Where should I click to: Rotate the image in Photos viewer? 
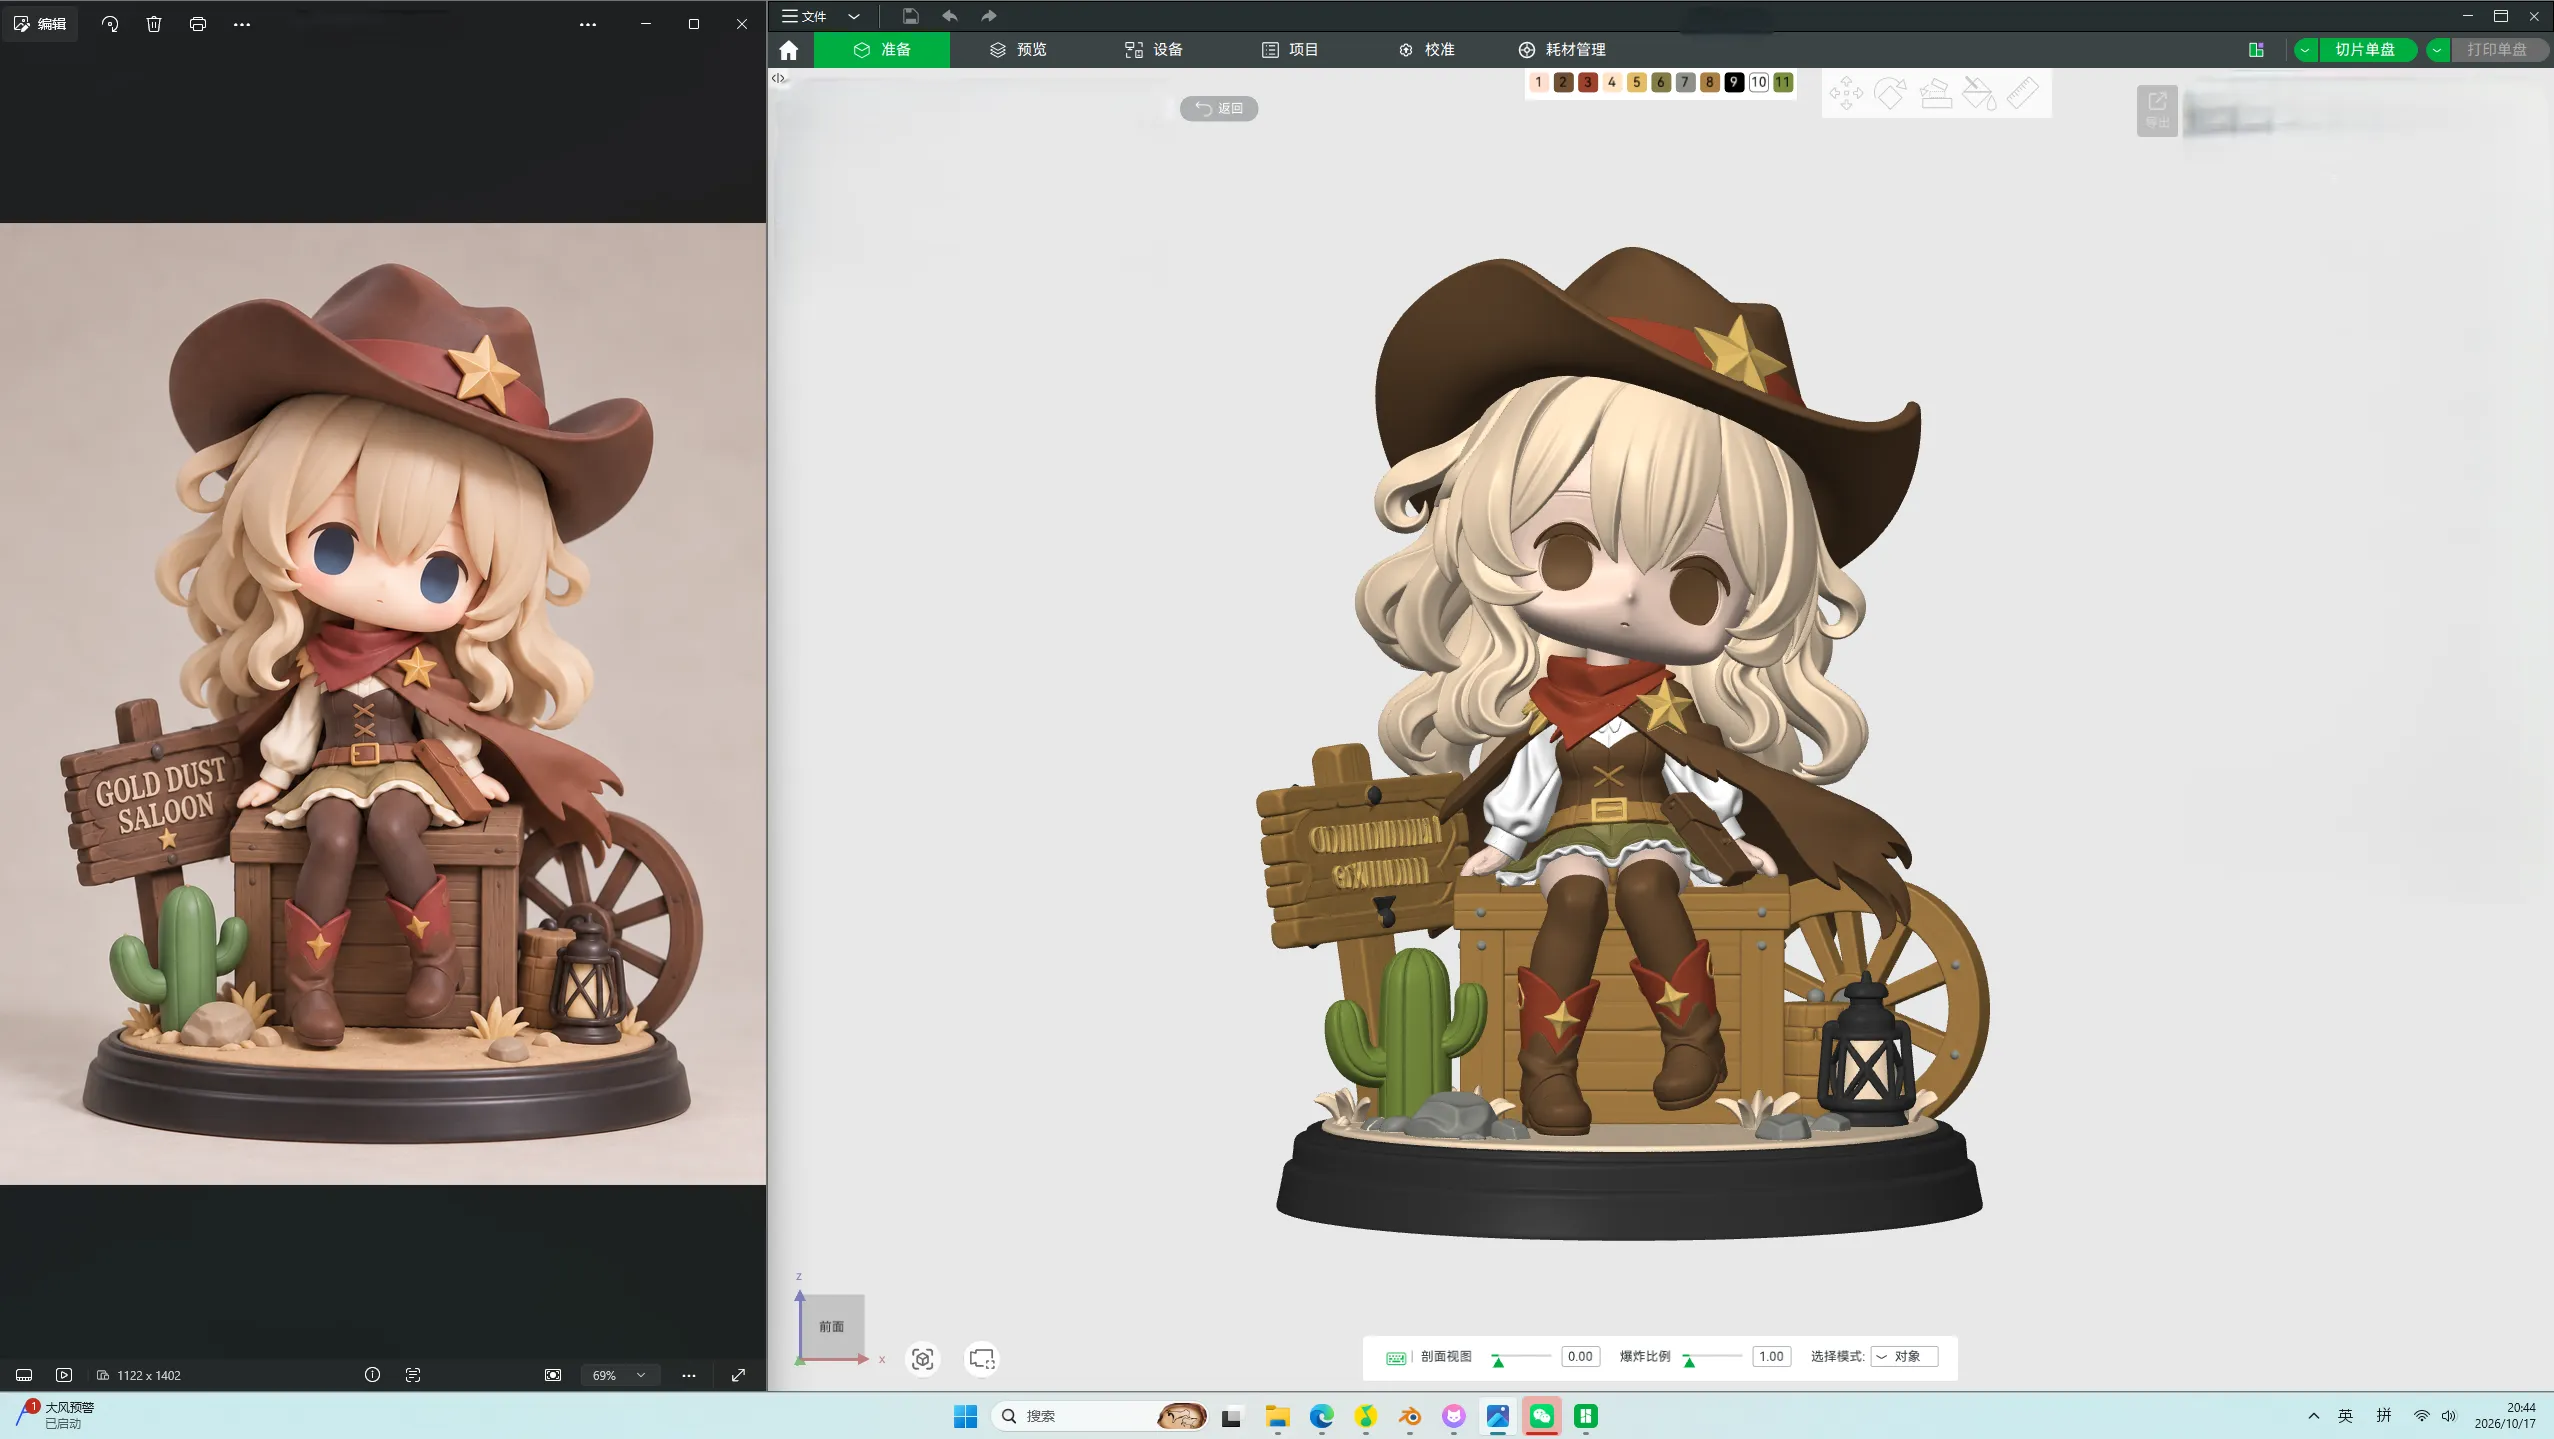[110, 24]
